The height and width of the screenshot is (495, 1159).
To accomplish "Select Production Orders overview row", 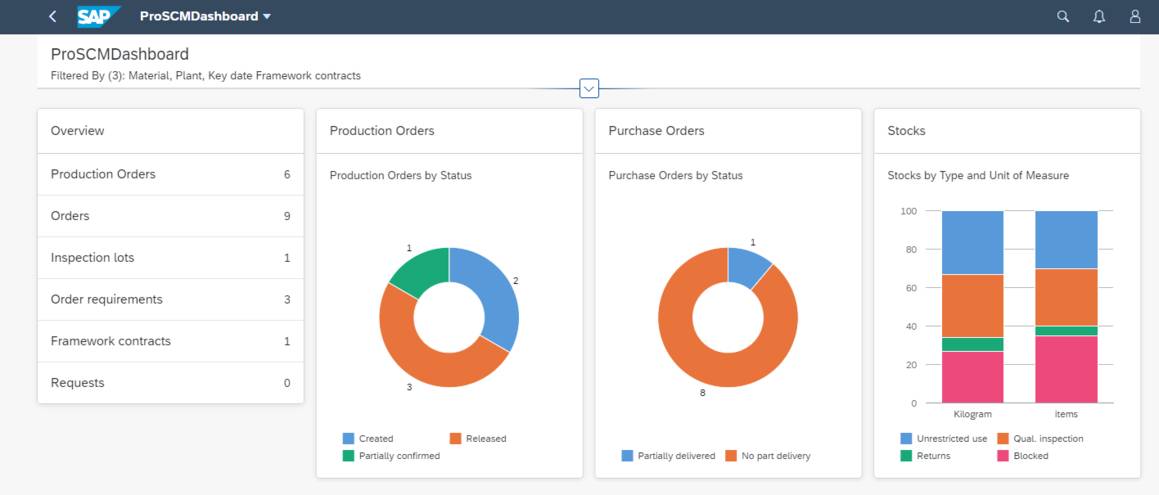I will [171, 174].
